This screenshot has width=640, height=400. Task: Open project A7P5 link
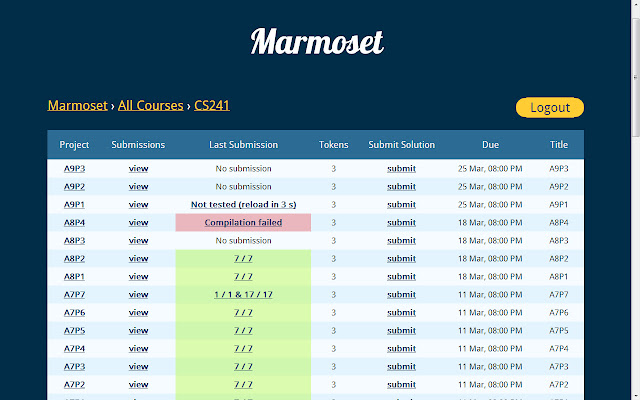(74, 330)
